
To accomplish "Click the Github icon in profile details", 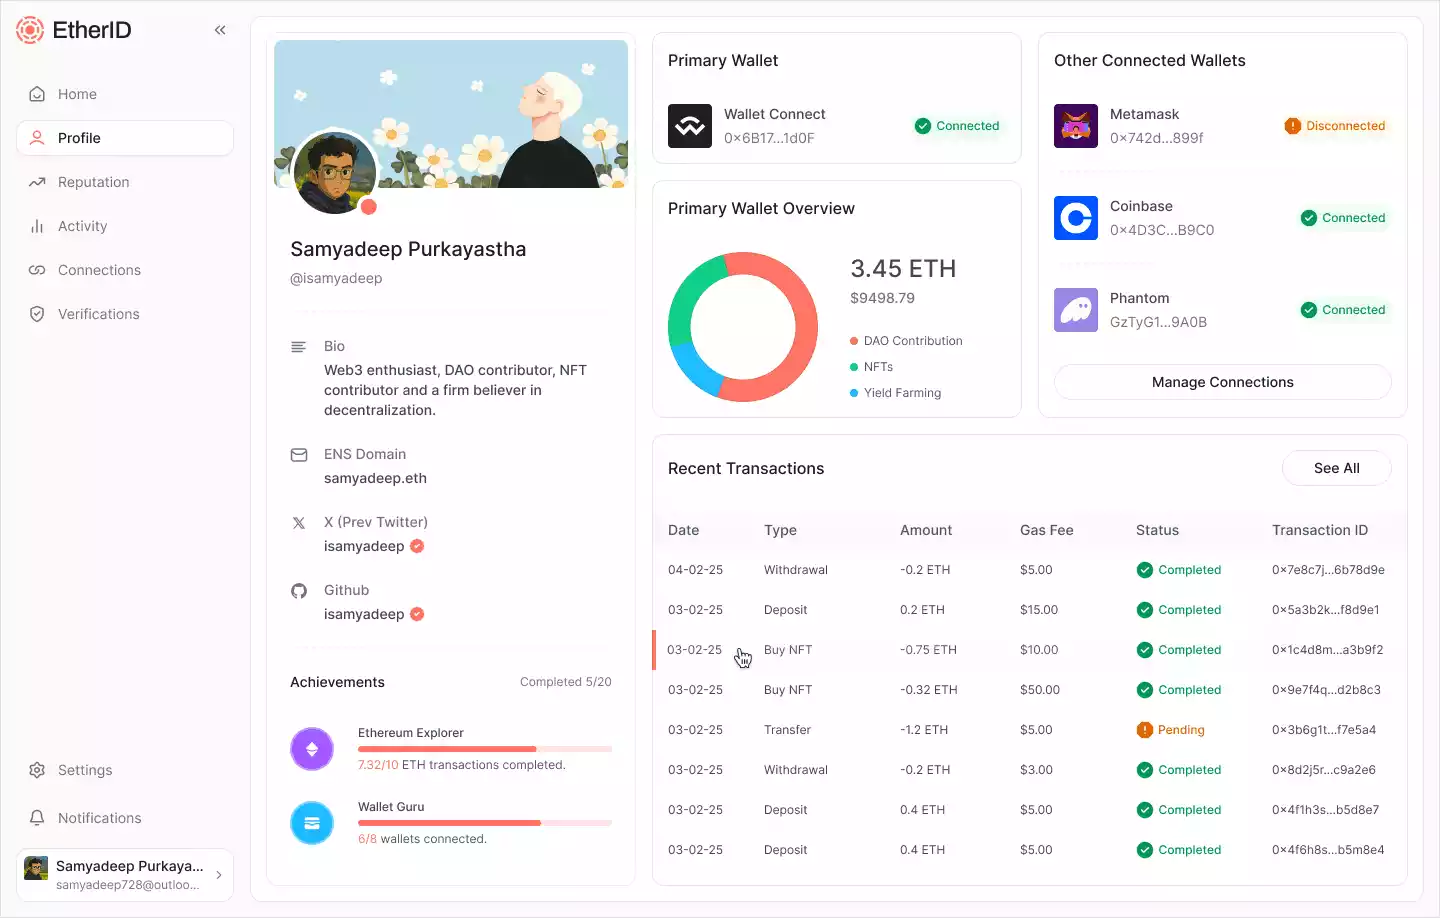I will [299, 590].
